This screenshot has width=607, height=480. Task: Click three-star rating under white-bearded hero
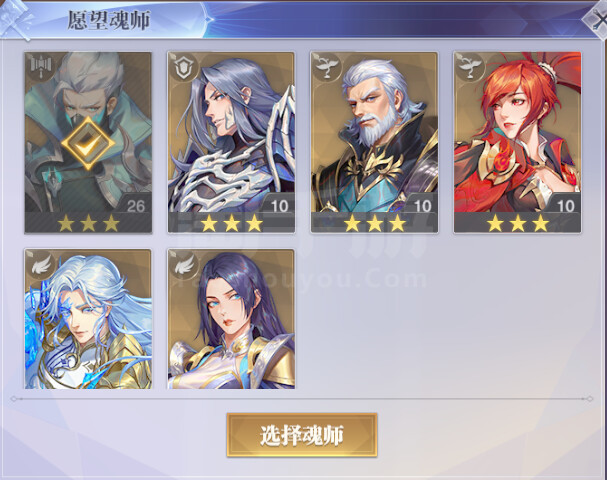click(374, 223)
